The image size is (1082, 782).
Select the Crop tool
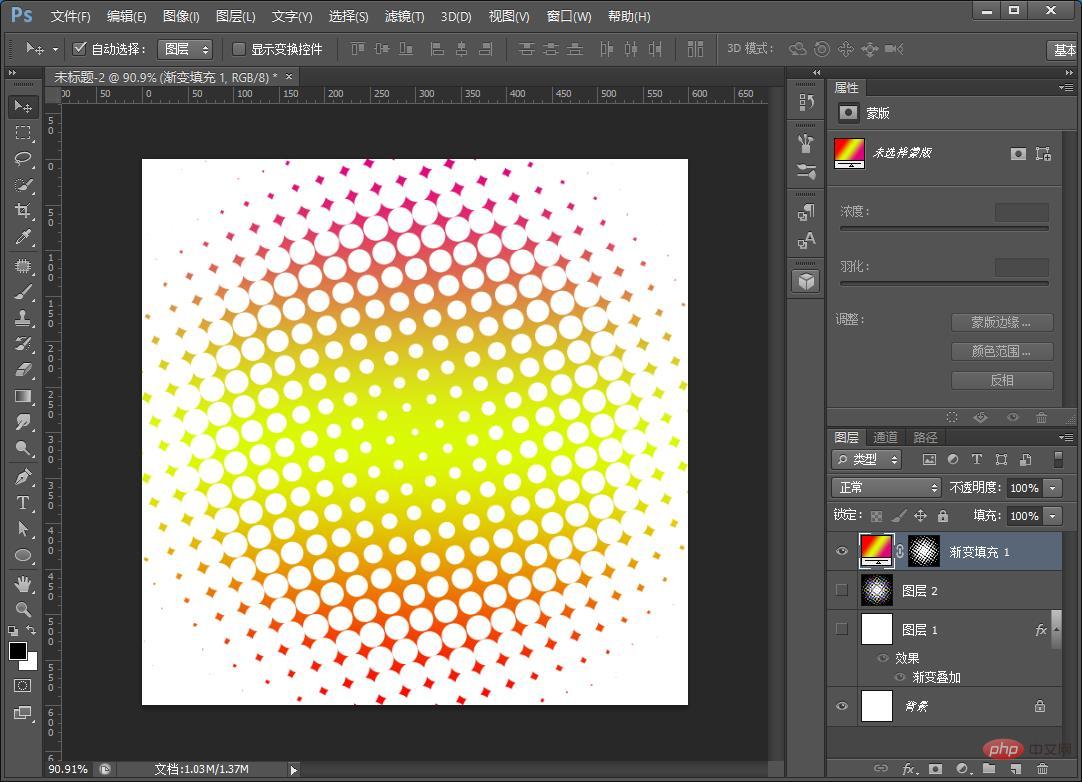[x=23, y=211]
